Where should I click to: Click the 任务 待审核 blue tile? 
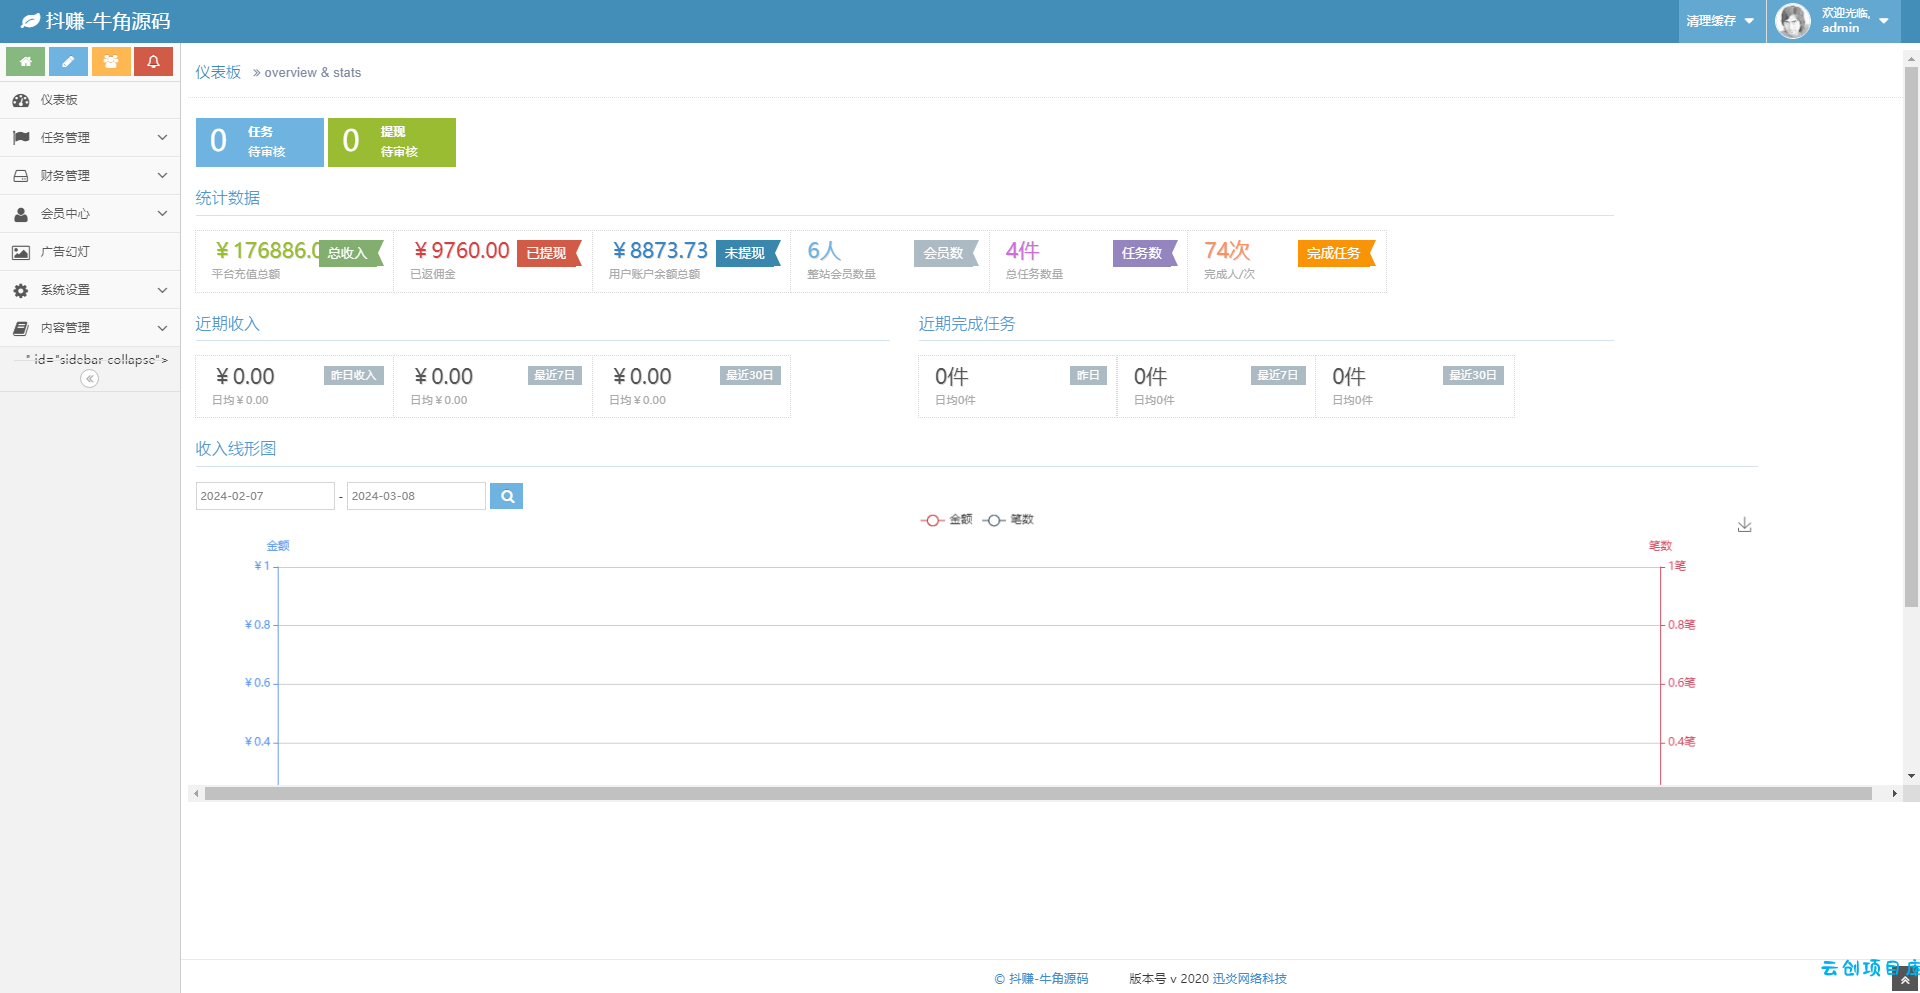pos(260,142)
